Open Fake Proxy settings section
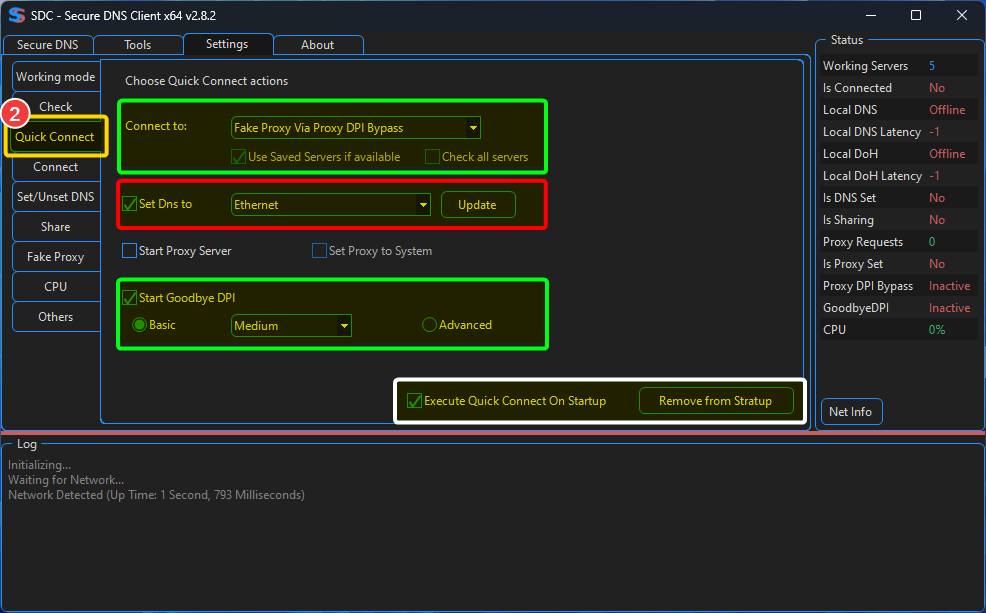Image resolution: width=986 pixels, height=613 pixels. click(56, 257)
